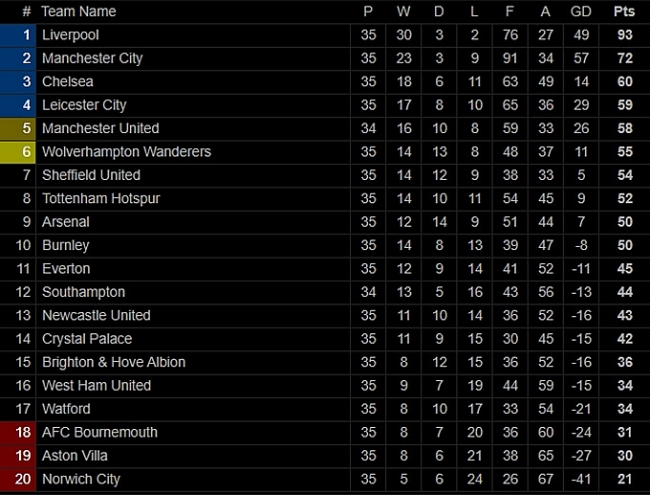Click the olive position 5 badge
650x495 pixels.
[x=18, y=129]
